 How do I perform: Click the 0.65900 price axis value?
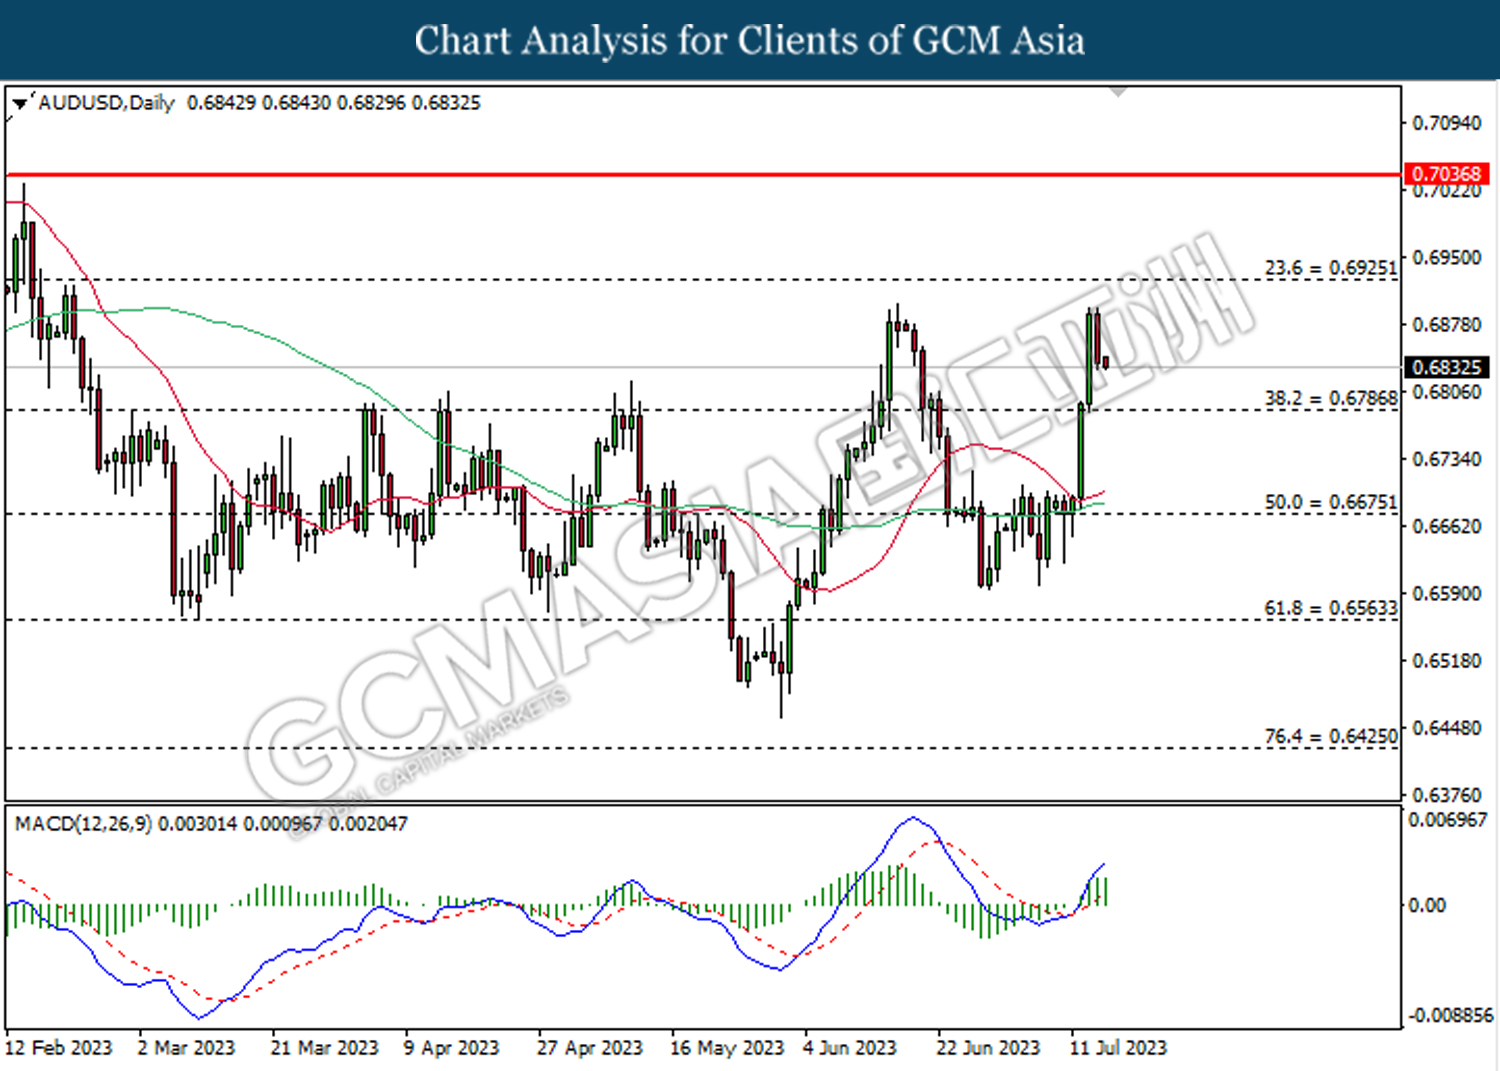(x=1446, y=593)
